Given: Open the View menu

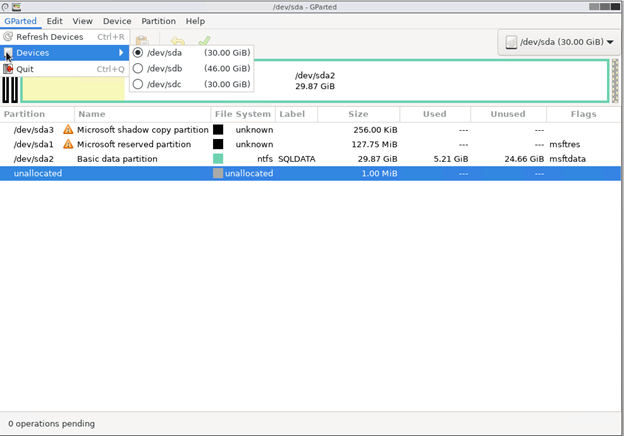Looking at the screenshot, I should pos(82,21).
